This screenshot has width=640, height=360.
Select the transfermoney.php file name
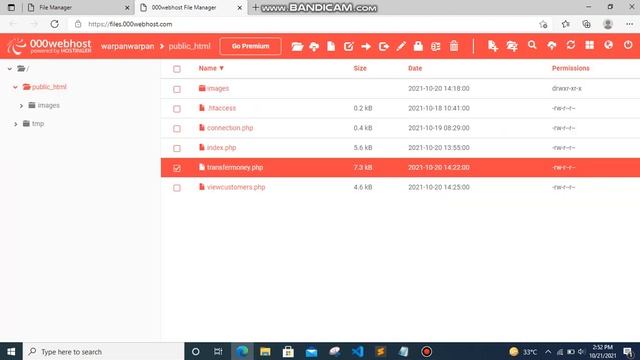pyautogui.click(x=235, y=167)
